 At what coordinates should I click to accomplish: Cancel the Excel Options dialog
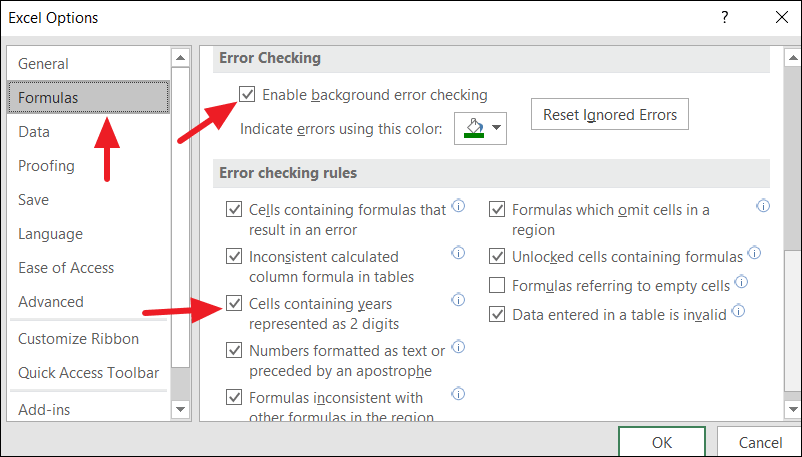pyautogui.click(x=760, y=442)
